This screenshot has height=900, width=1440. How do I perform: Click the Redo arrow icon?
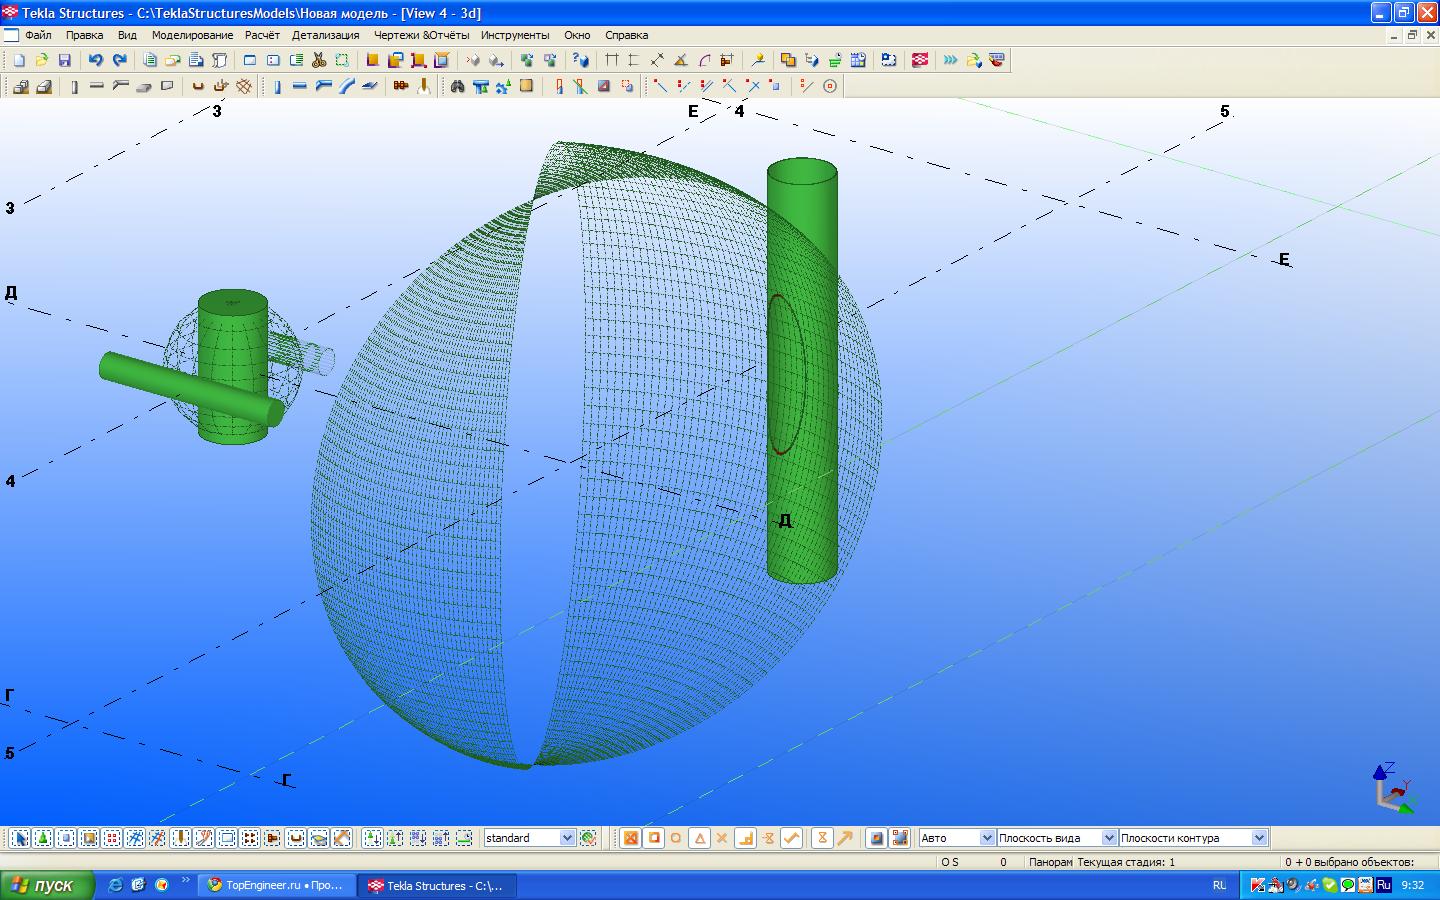(x=119, y=60)
